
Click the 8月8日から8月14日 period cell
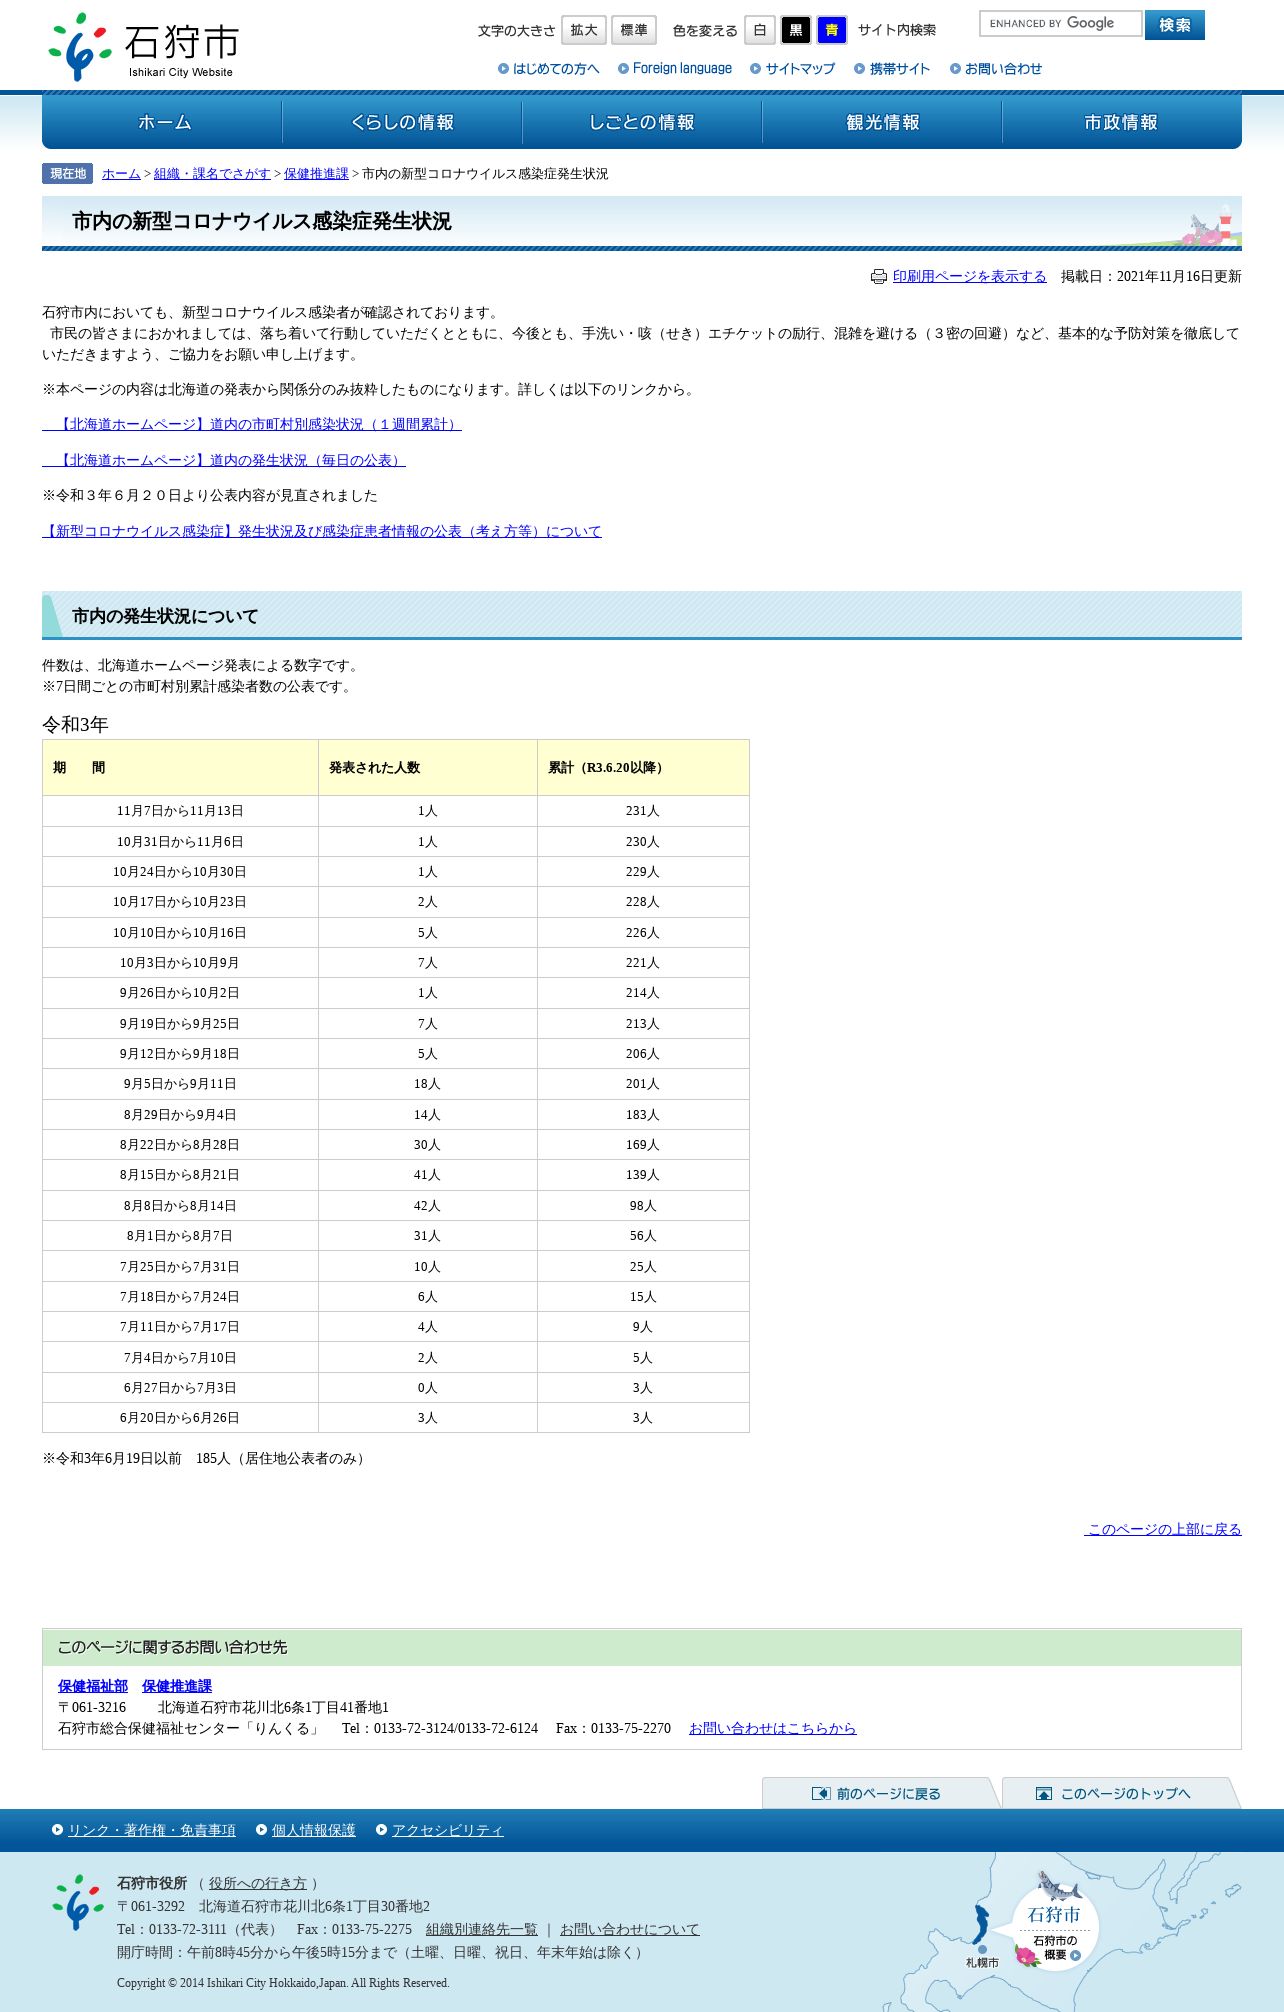[180, 1206]
